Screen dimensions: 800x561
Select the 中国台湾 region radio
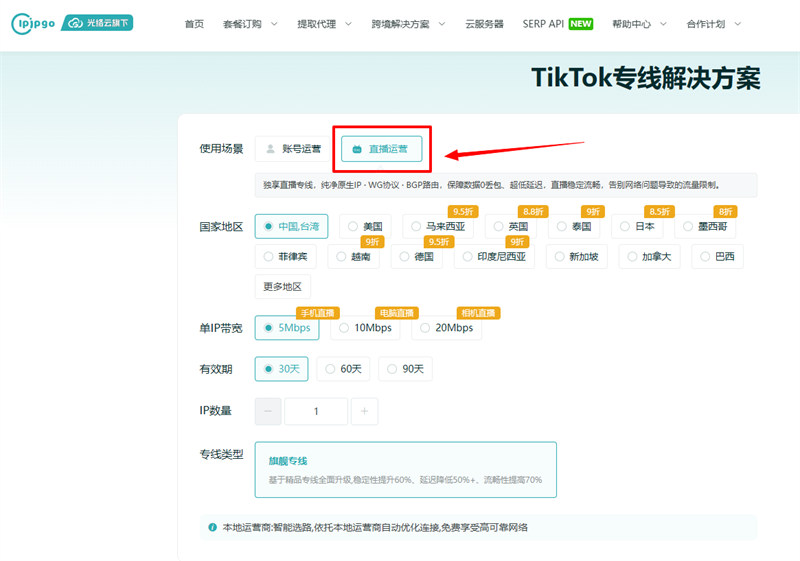(291, 226)
